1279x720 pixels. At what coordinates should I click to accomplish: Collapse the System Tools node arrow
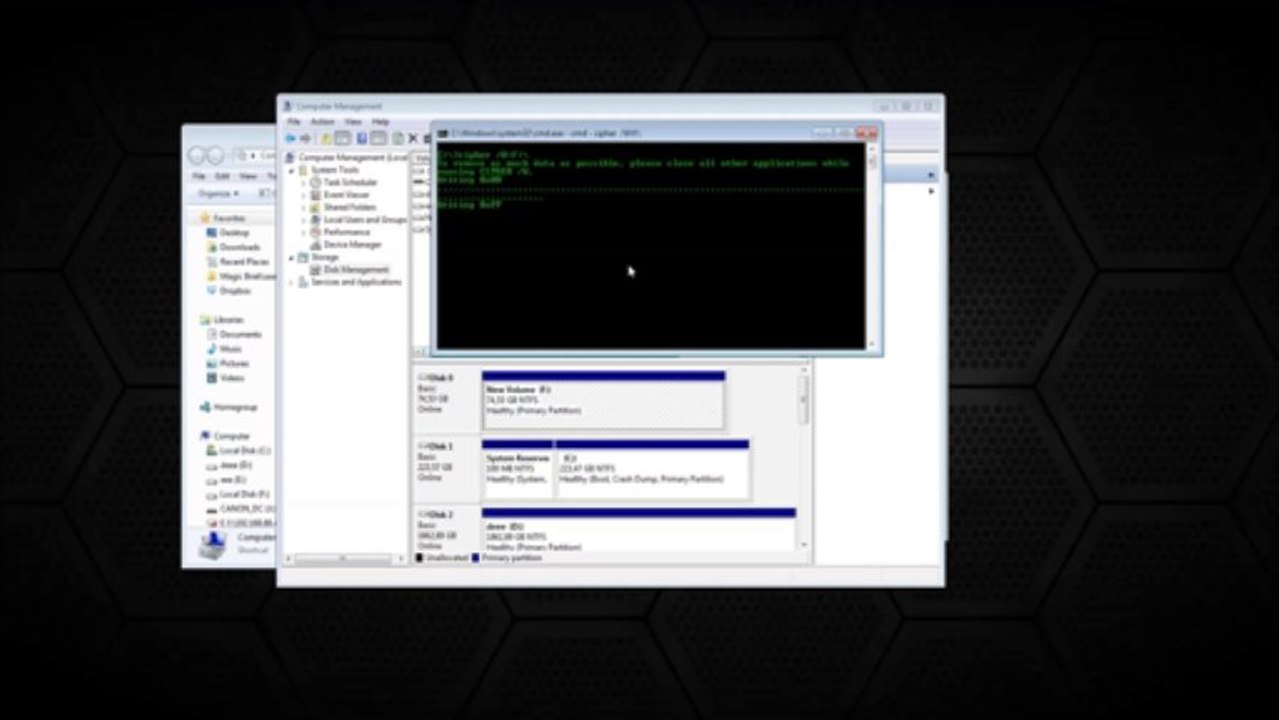point(292,170)
